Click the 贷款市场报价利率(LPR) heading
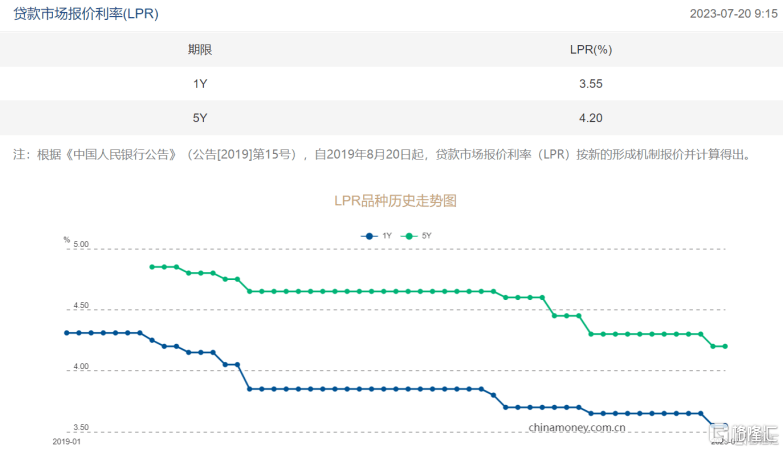784x450 pixels. [85, 14]
